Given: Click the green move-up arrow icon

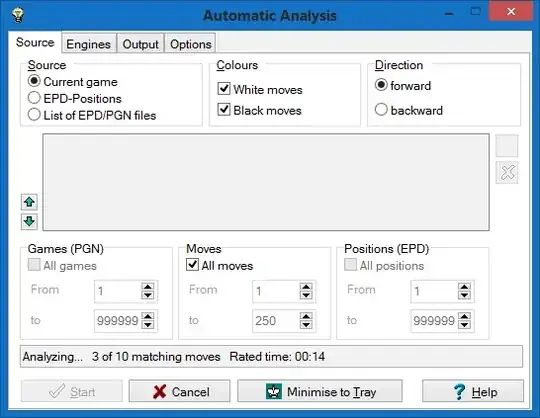Looking at the screenshot, I should point(29,202).
